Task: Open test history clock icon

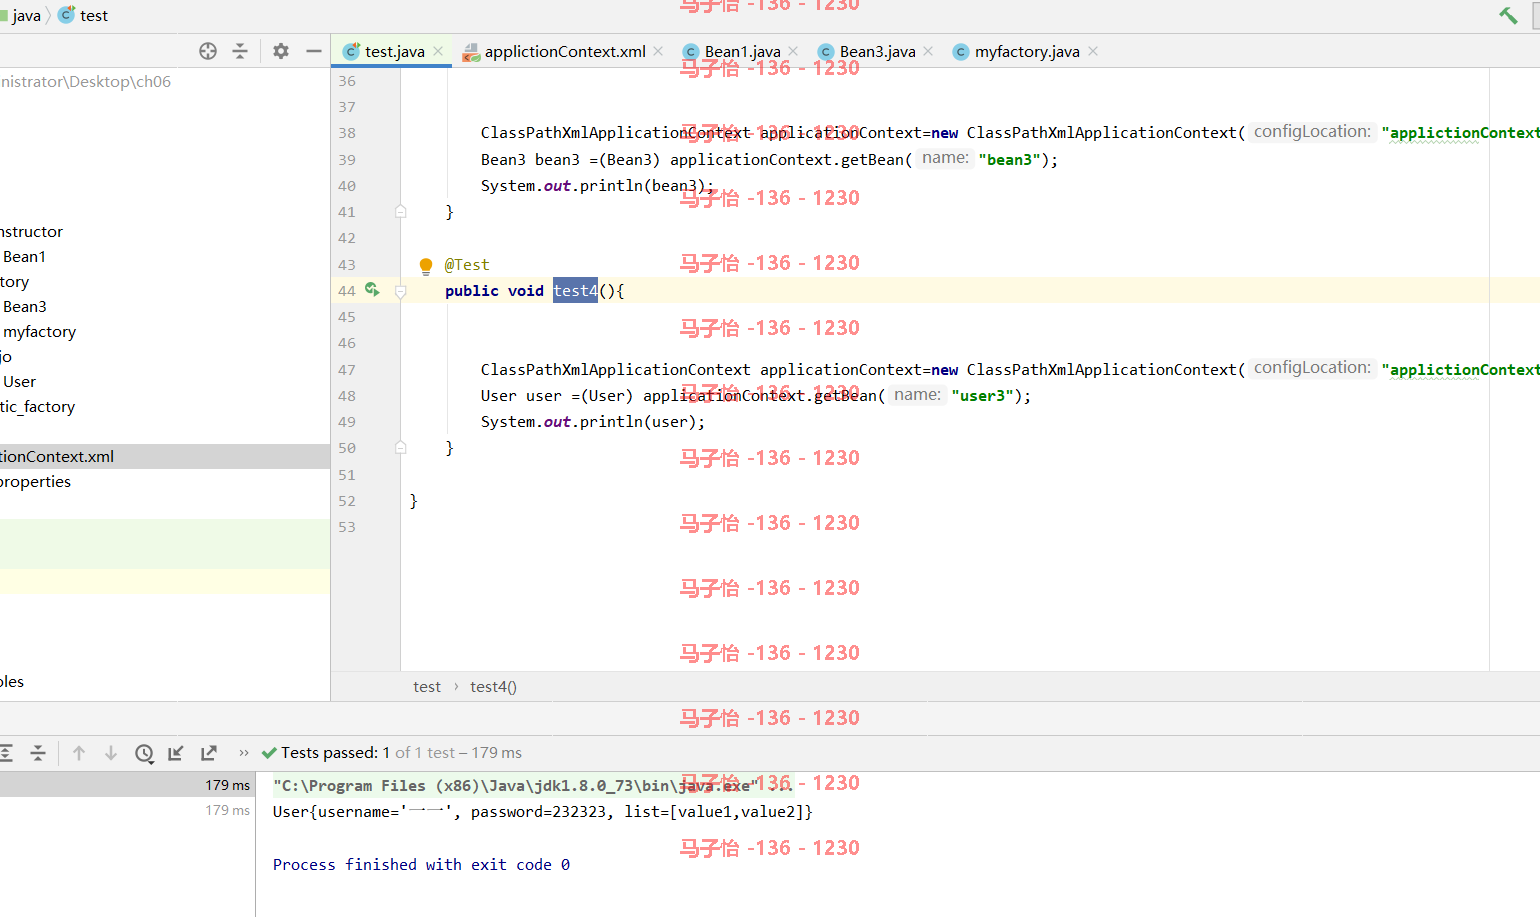Action: coord(144,753)
